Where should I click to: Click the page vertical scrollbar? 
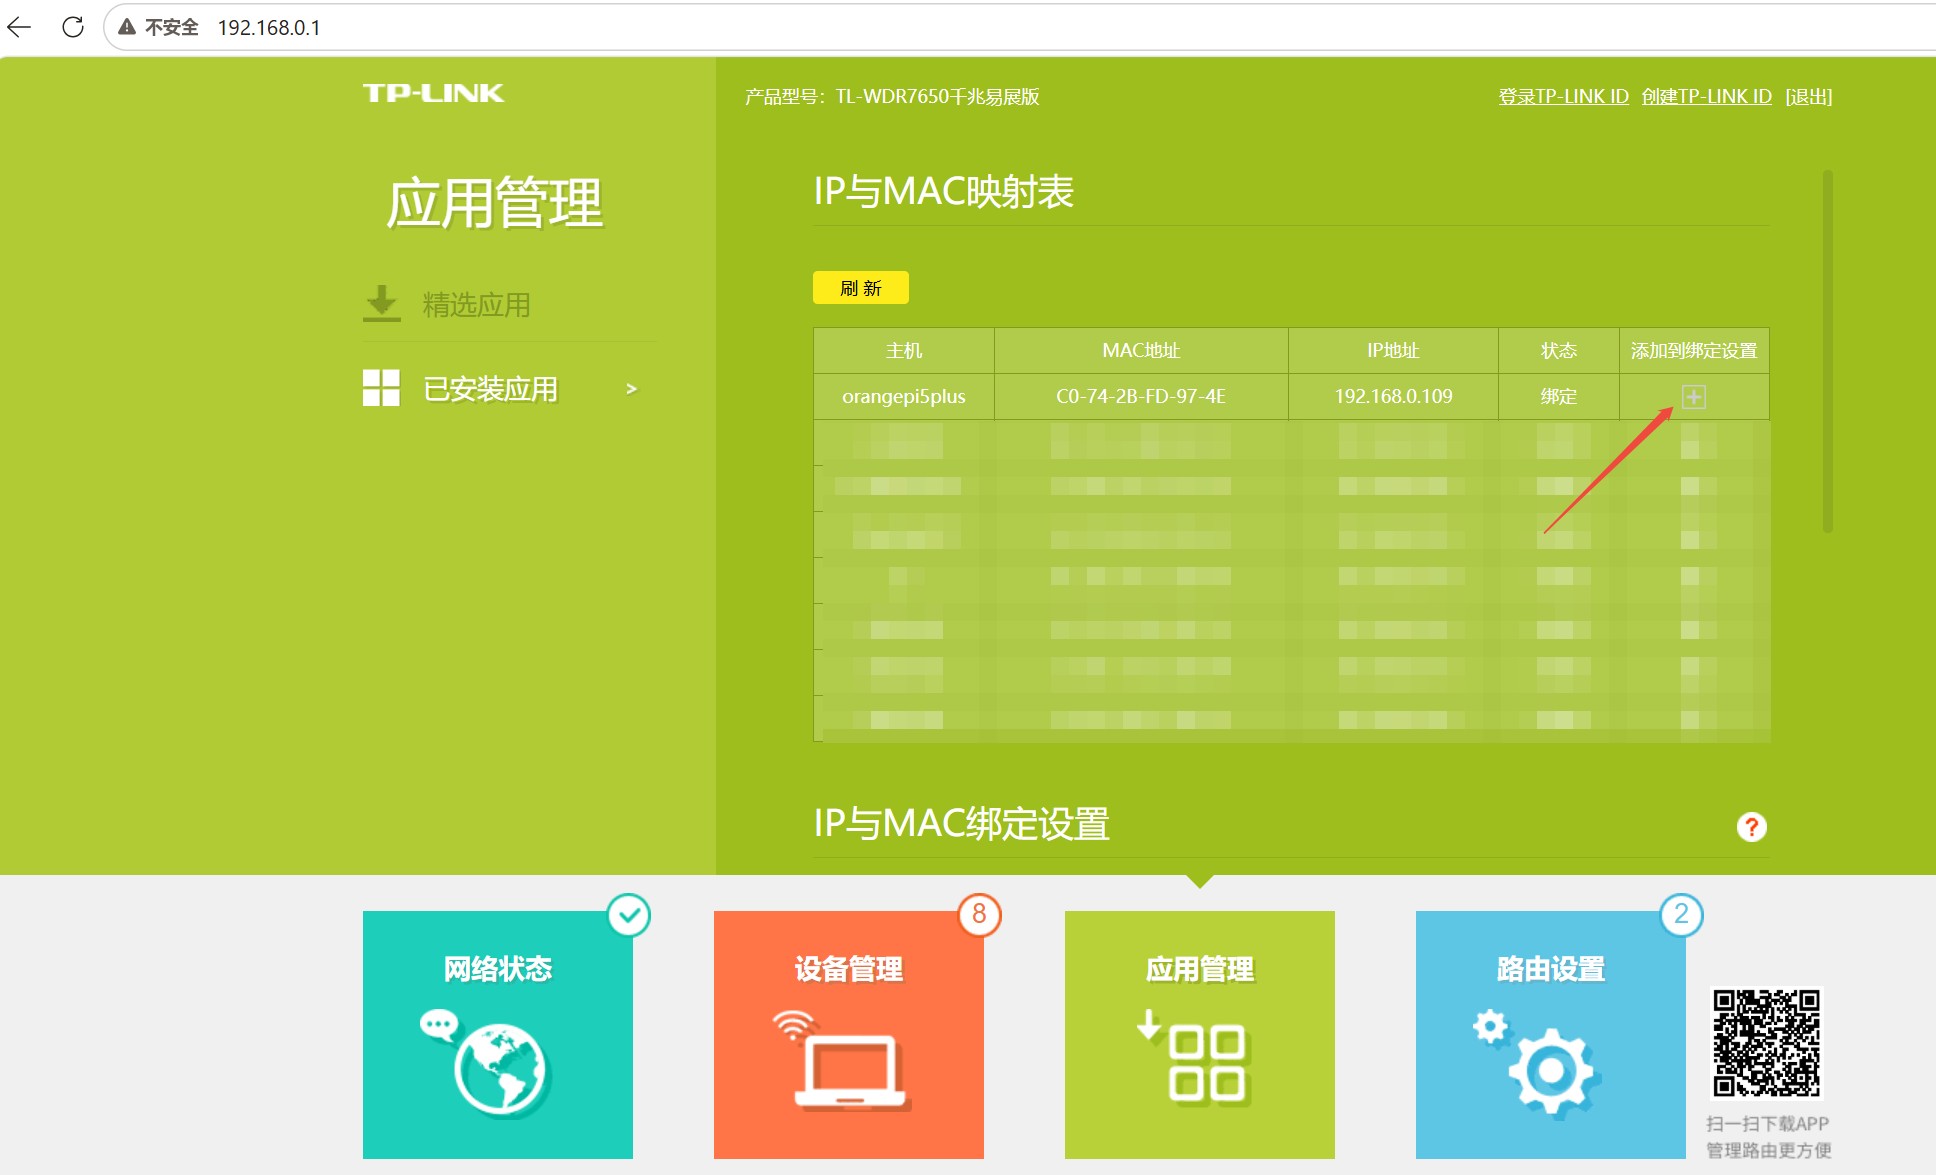point(1827,350)
